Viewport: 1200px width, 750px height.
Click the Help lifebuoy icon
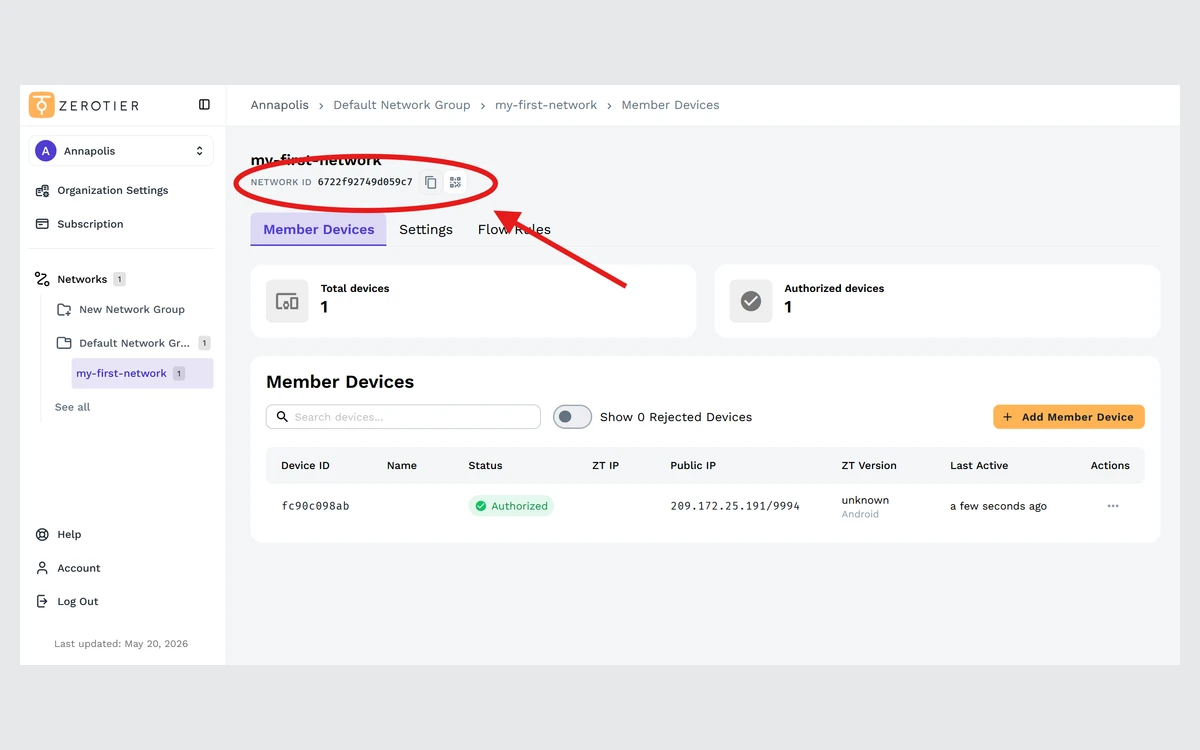coord(42,535)
